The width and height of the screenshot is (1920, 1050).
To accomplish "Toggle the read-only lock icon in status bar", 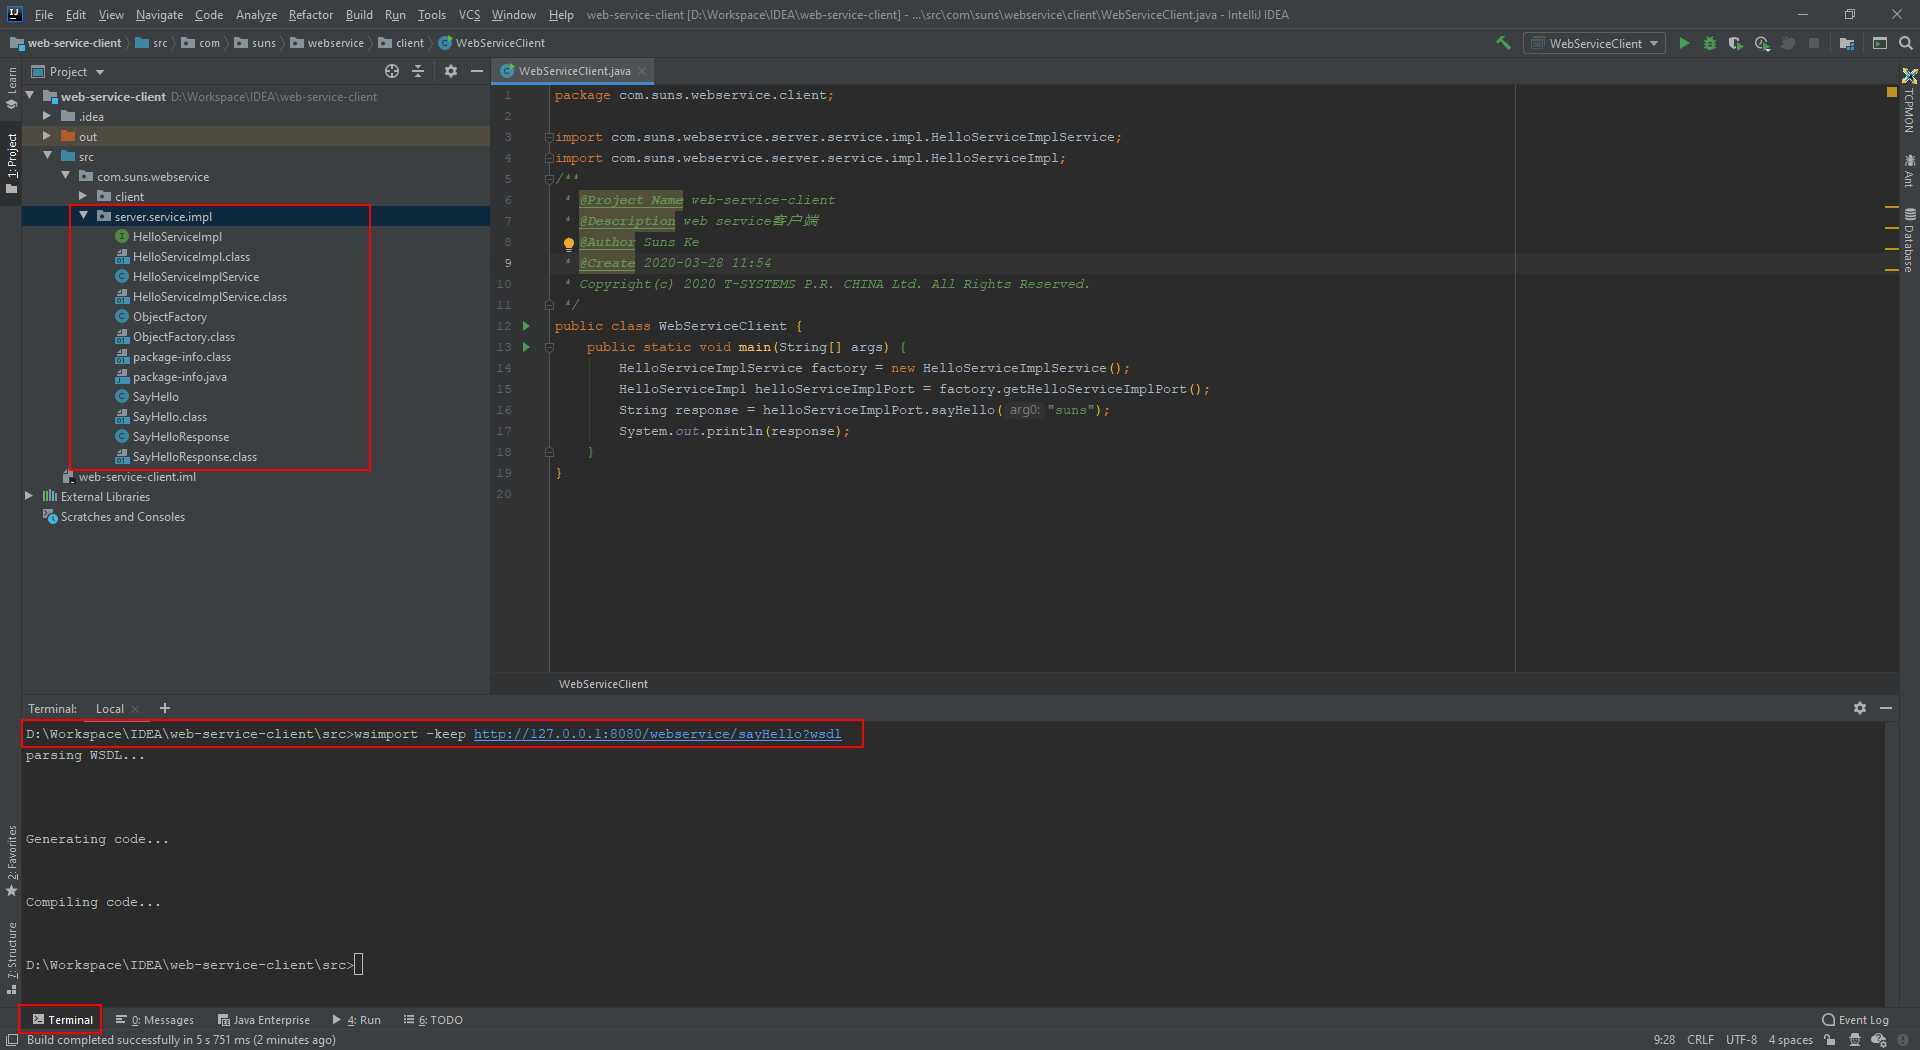I will pos(1829,1040).
